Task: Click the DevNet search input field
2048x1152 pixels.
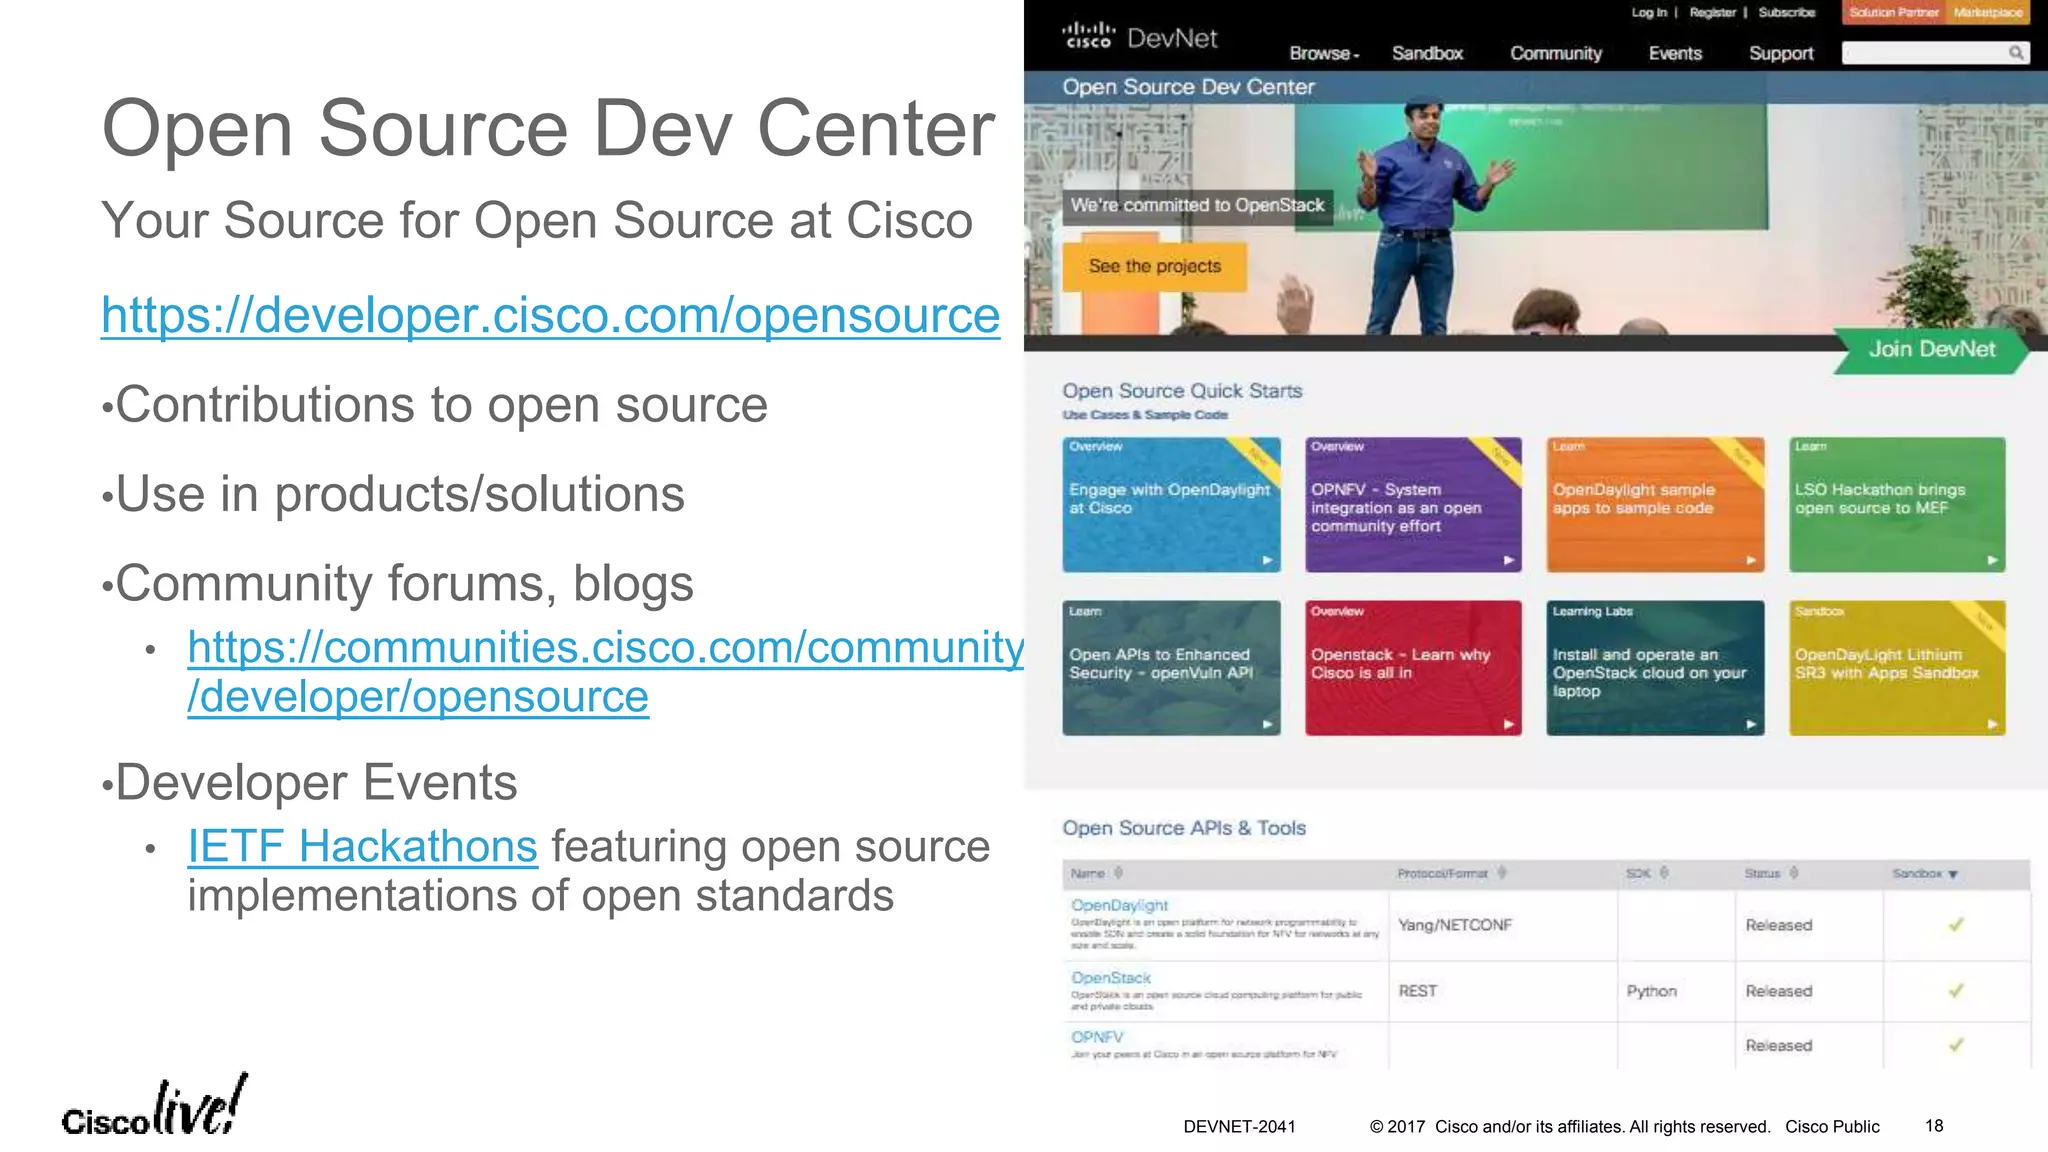Action: click(1922, 53)
